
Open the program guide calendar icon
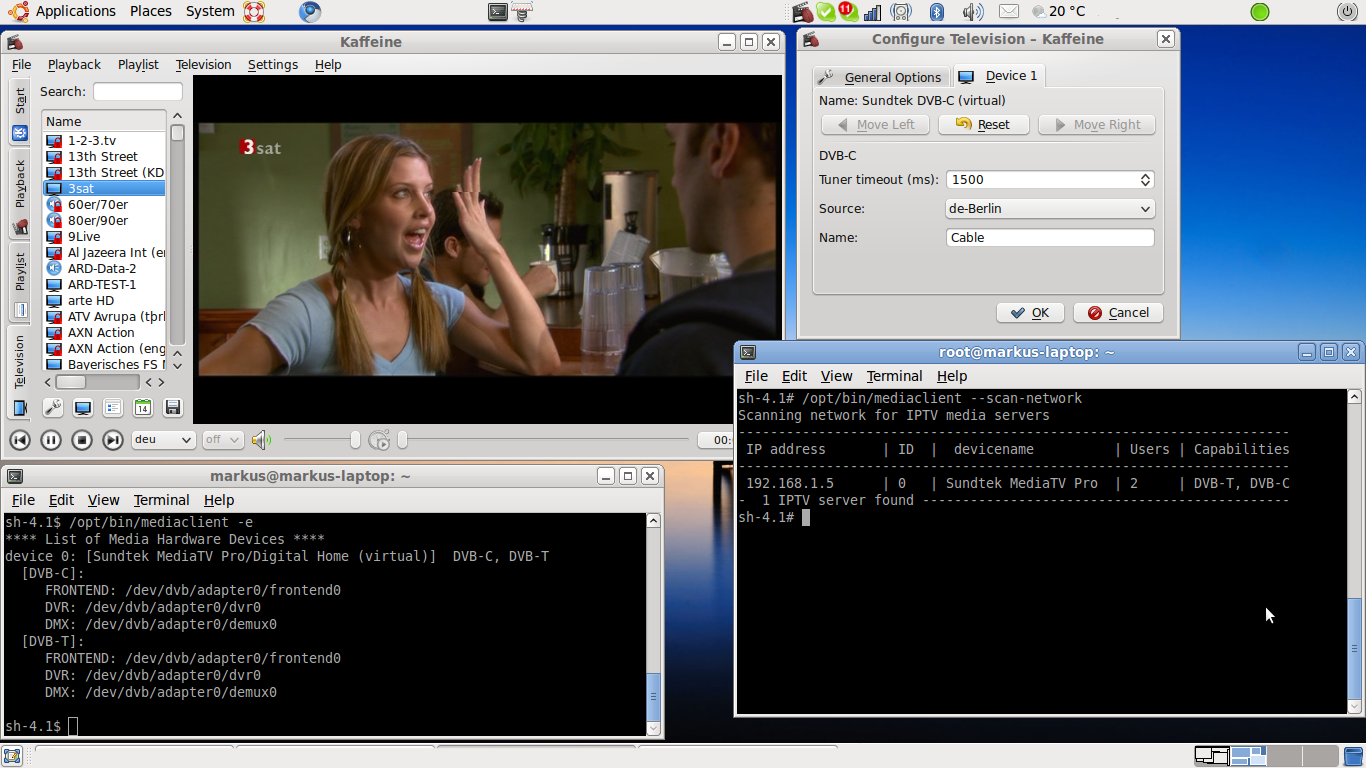pyautogui.click(x=143, y=407)
